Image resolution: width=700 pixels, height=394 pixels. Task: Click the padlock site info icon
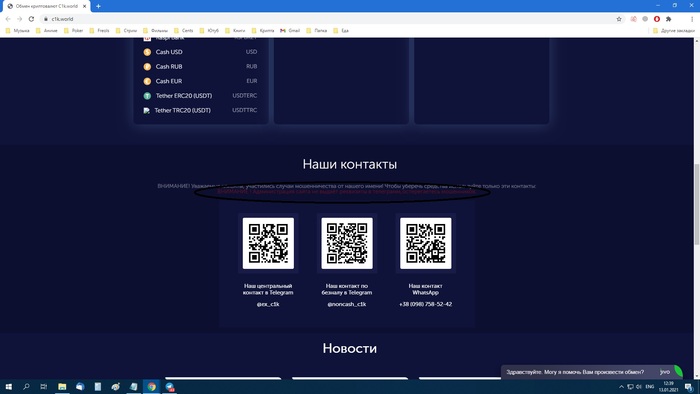46,19
